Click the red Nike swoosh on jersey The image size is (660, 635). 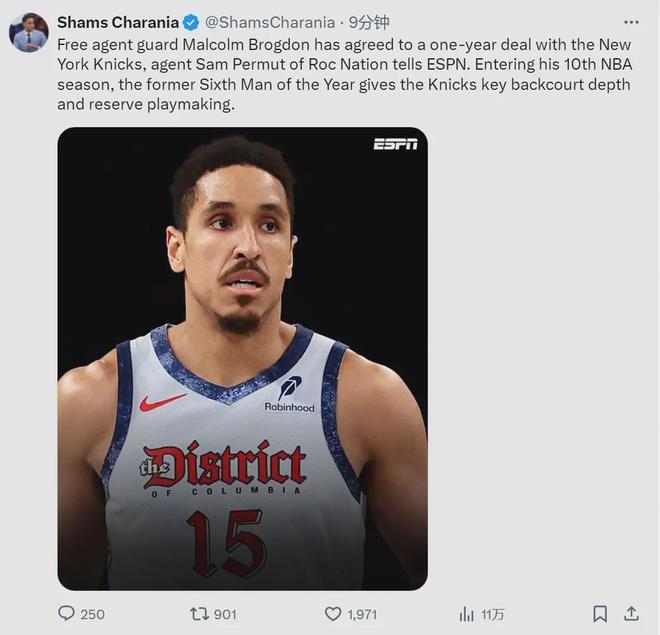pos(162,402)
